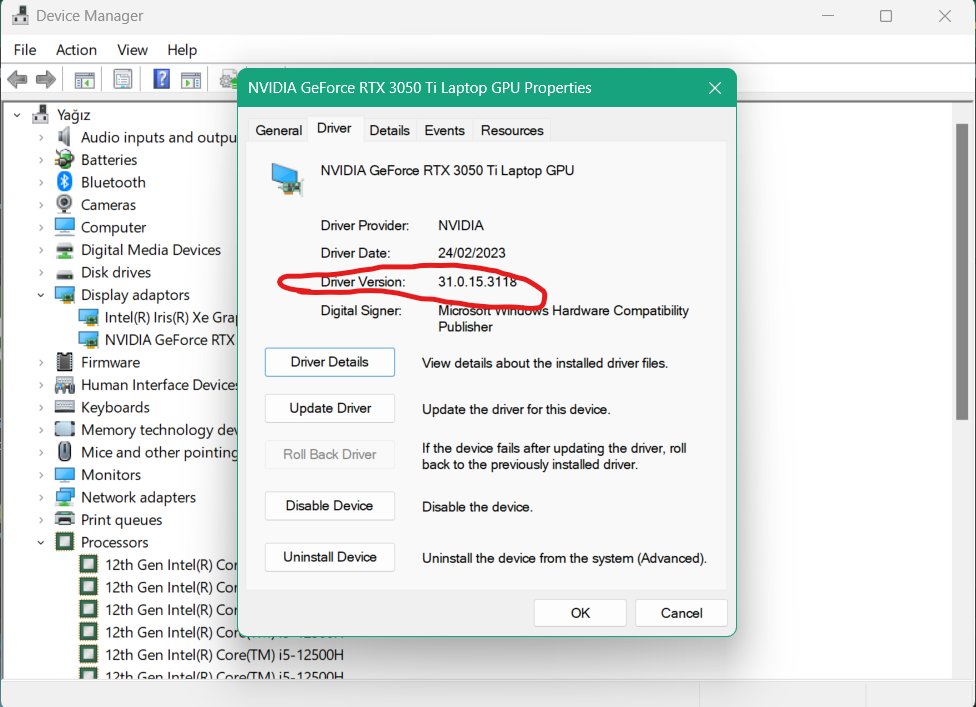Image resolution: width=976 pixels, height=707 pixels.
Task: Collapse the Yağız root node
Action: 17,115
